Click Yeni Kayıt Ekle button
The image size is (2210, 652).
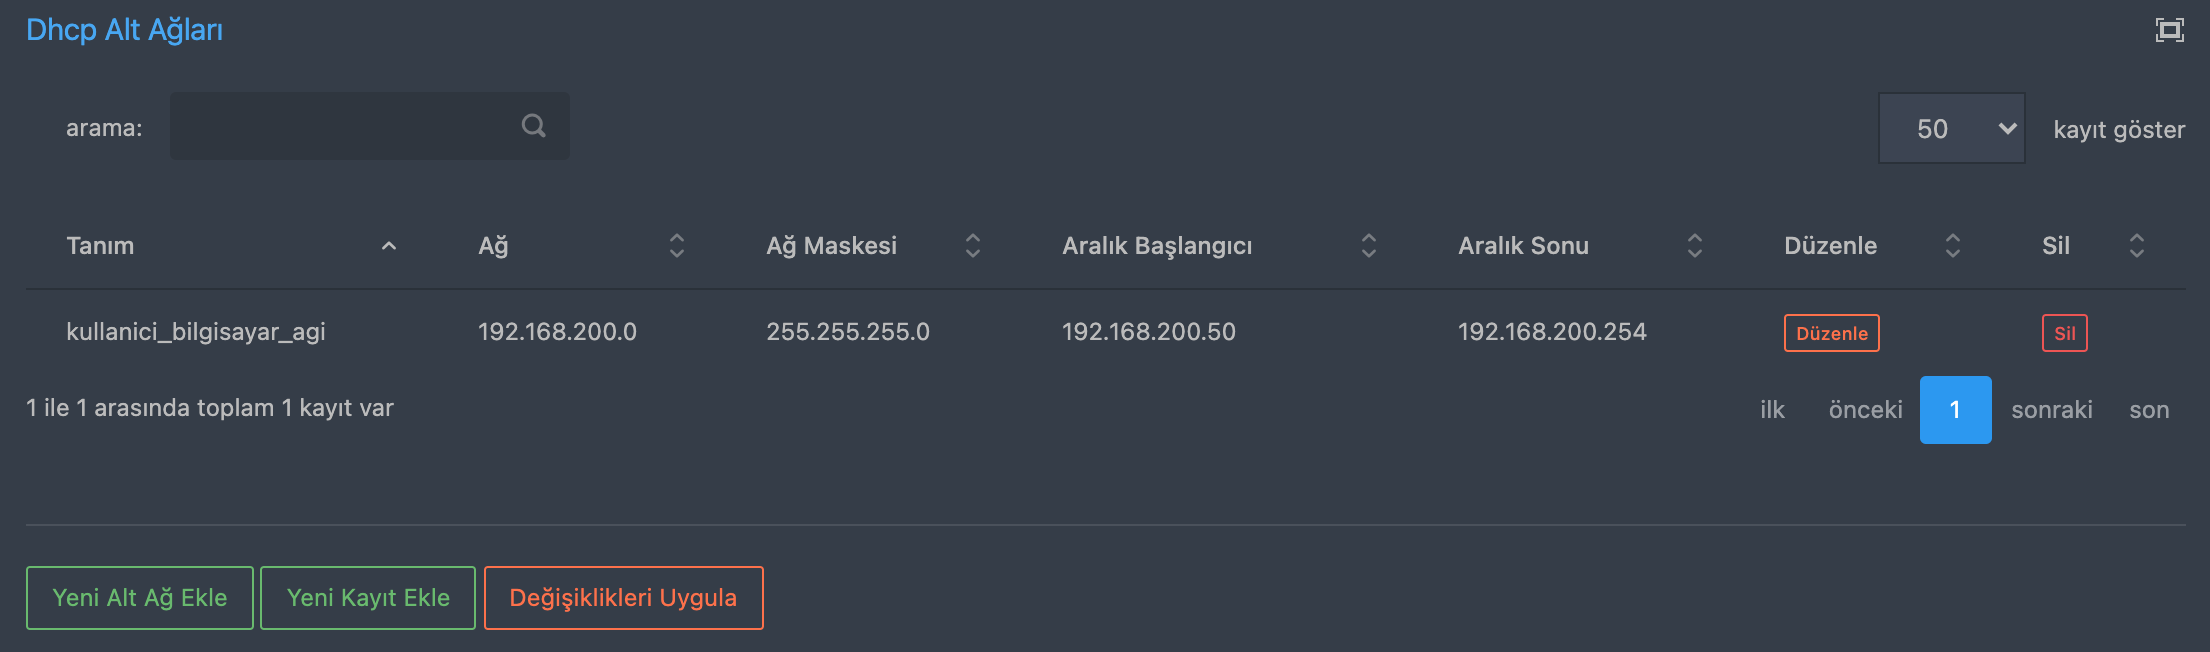click(x=368, y=598)
